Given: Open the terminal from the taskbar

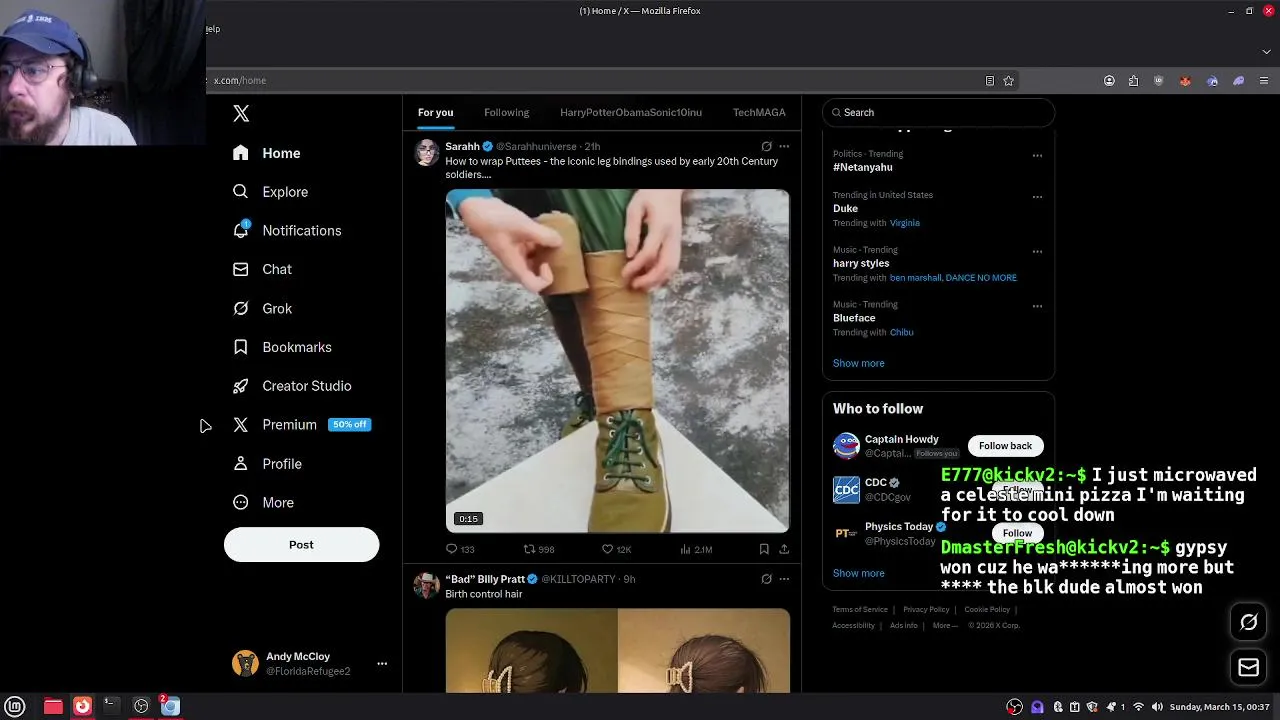Looking at the screenshot, I should click(111, 707).
